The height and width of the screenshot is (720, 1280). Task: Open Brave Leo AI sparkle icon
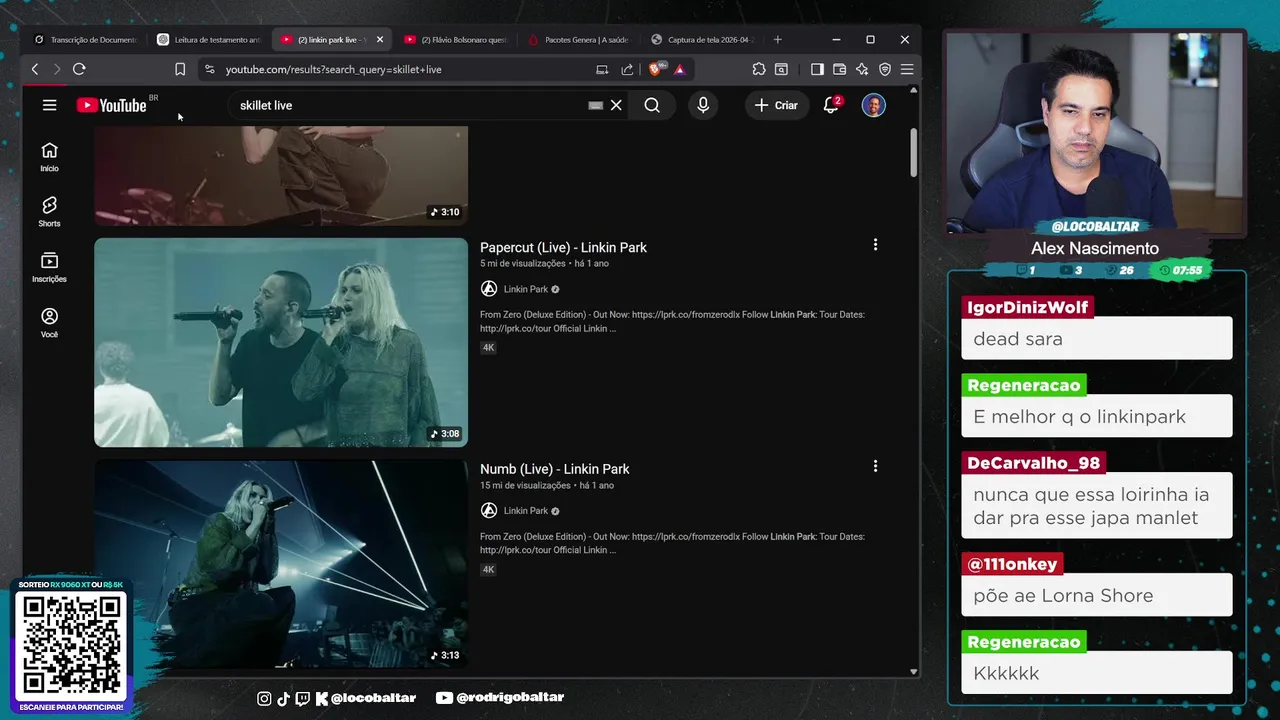(x=862, y=69)
